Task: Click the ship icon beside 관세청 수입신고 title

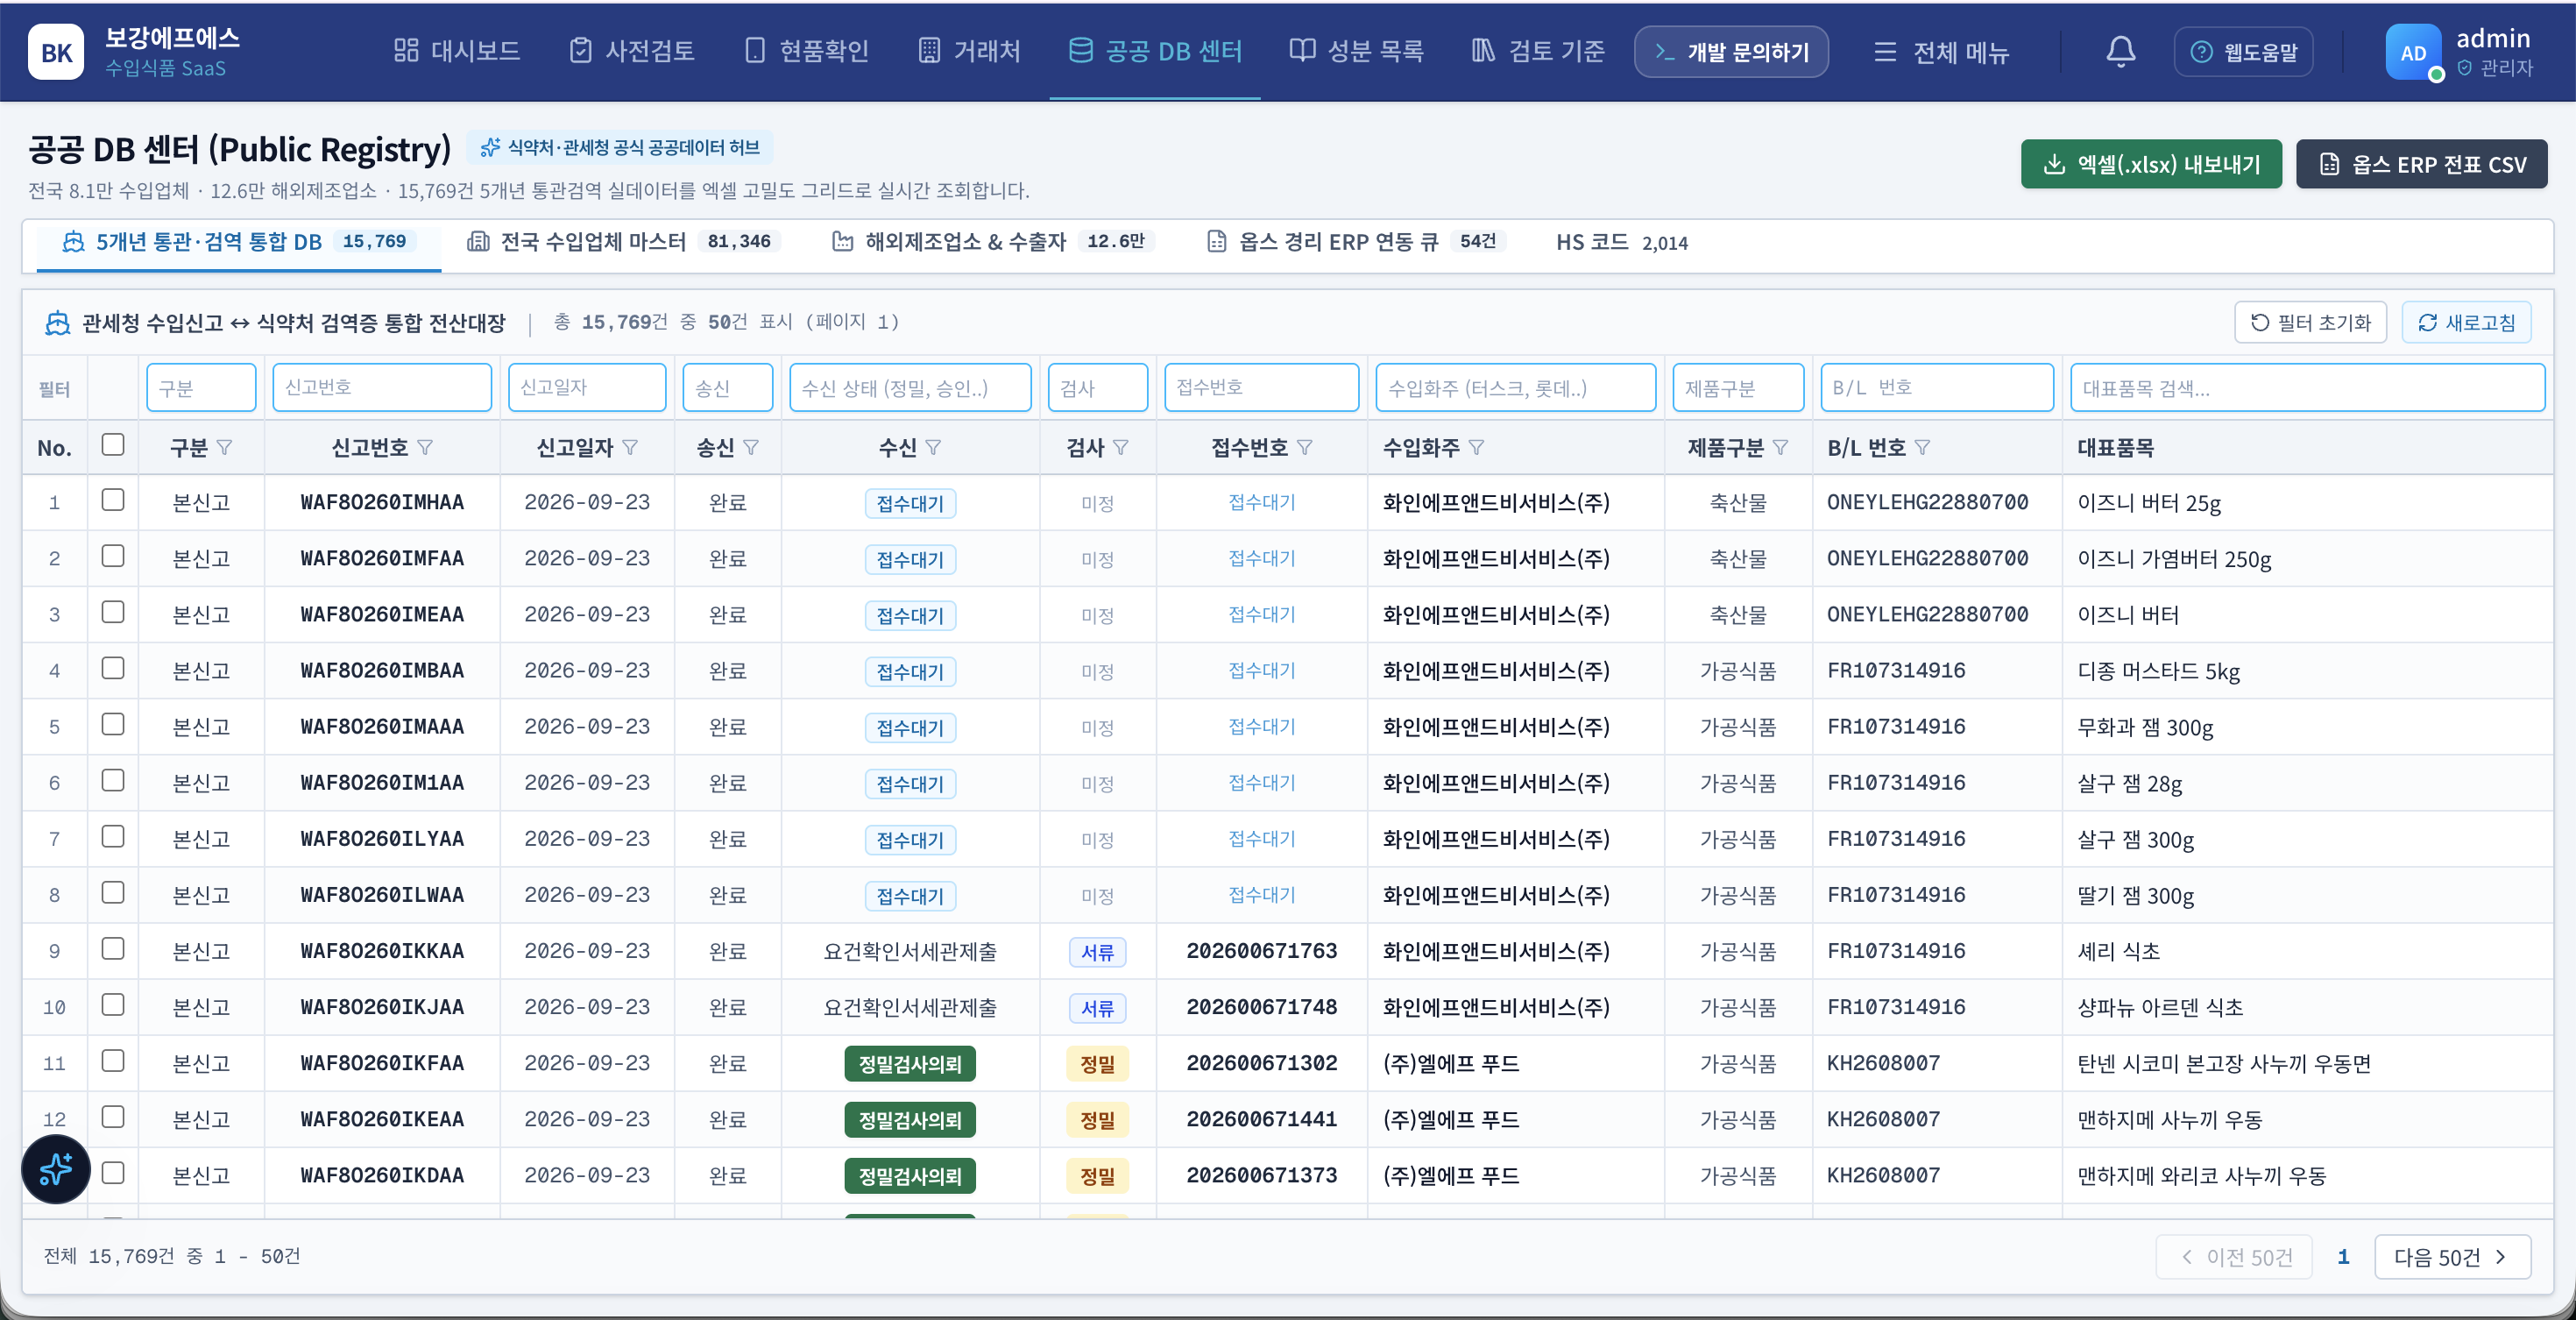Action: (58, 323)
